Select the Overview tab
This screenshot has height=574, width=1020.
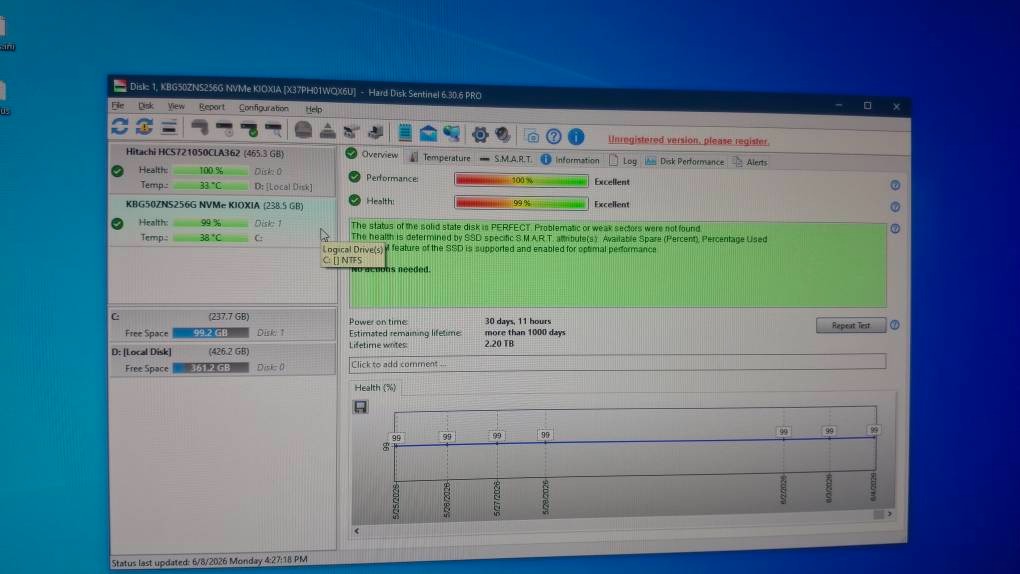click(373, 154)
